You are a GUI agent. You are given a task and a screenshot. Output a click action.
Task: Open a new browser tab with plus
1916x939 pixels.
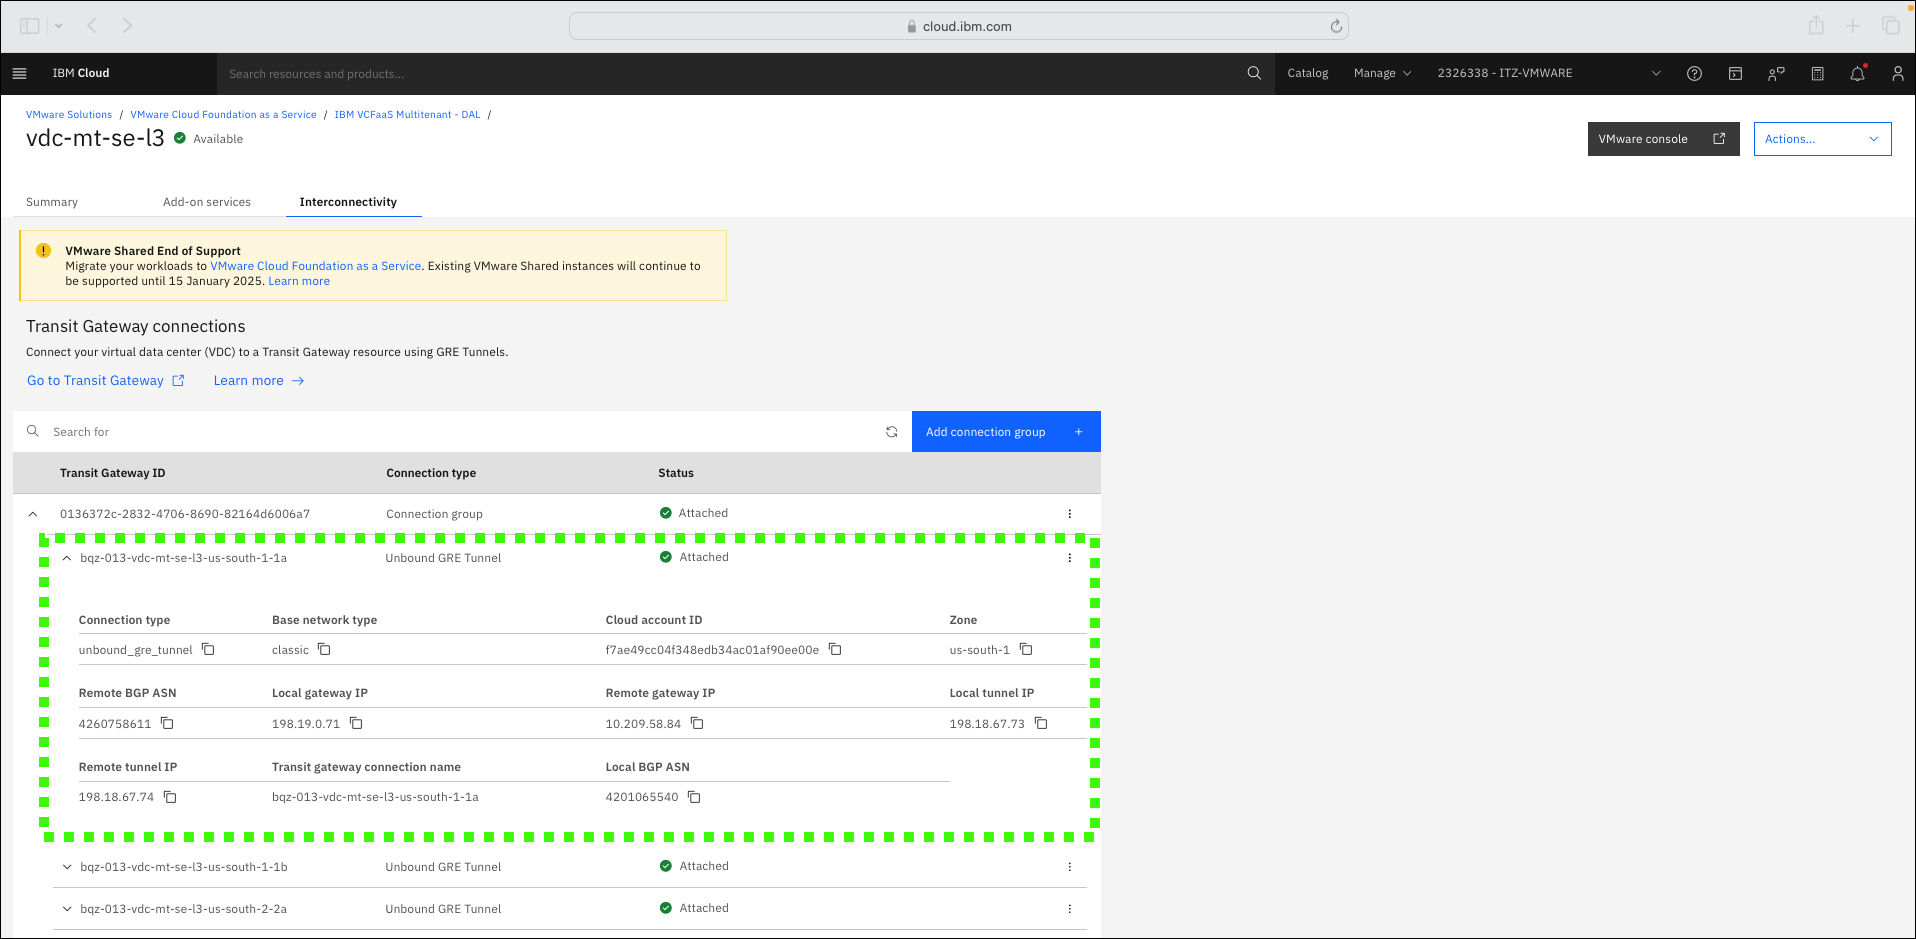pyautogui.click(x=1853, y=26)
